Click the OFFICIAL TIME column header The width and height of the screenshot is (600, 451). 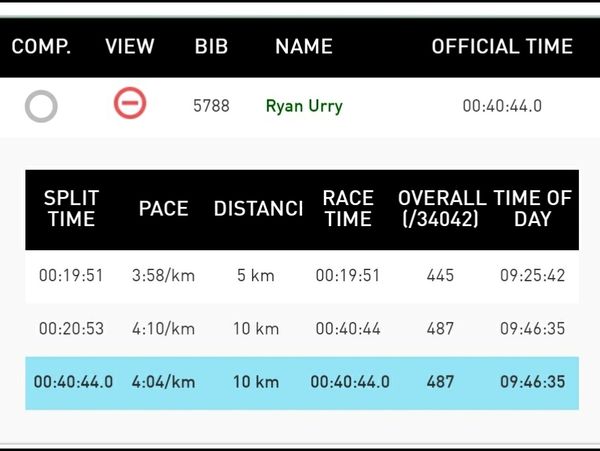click(x=502, y=47)
